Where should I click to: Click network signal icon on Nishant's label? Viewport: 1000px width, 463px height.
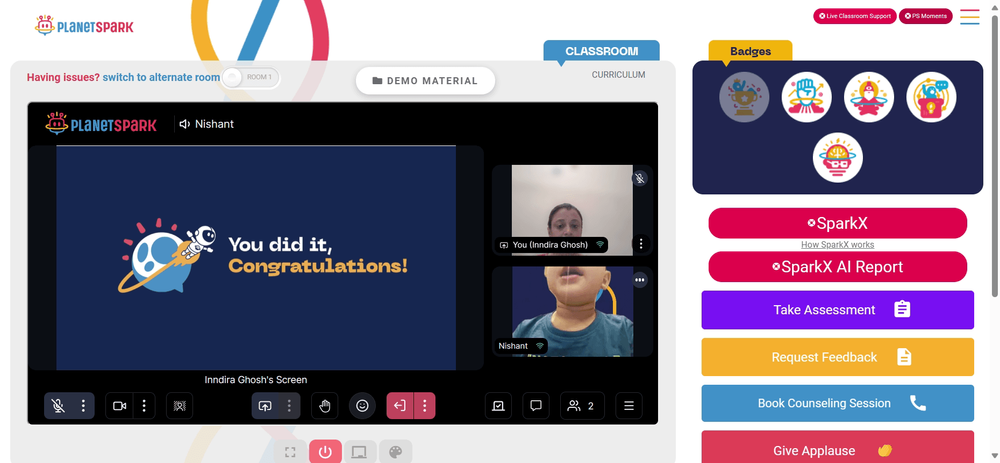pos(540,346)
